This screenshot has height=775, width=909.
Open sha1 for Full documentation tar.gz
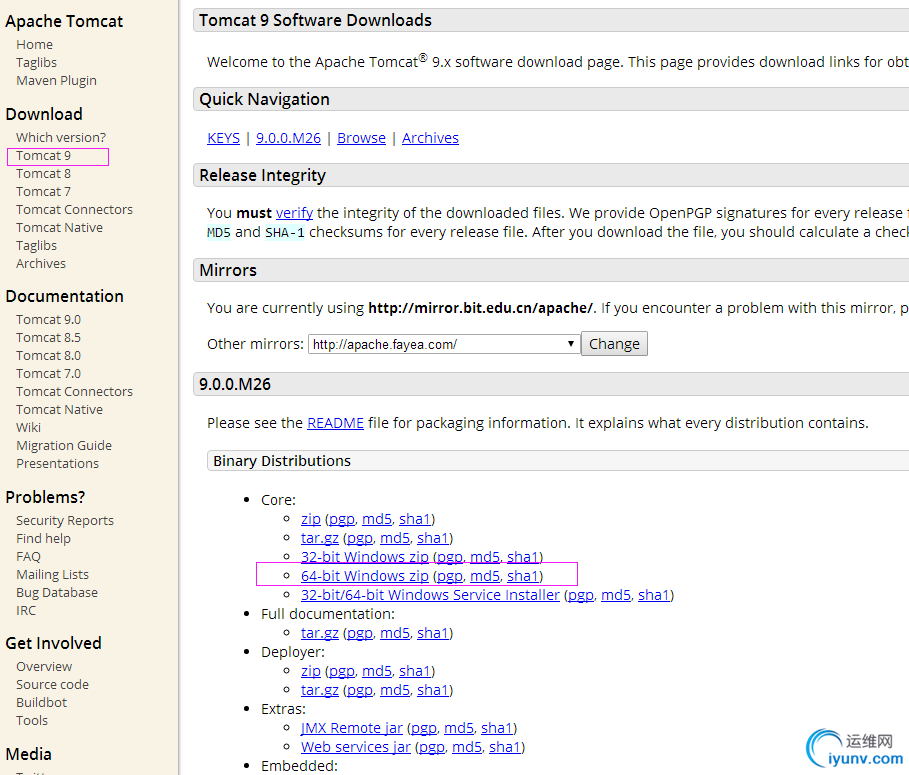[433, 633]
